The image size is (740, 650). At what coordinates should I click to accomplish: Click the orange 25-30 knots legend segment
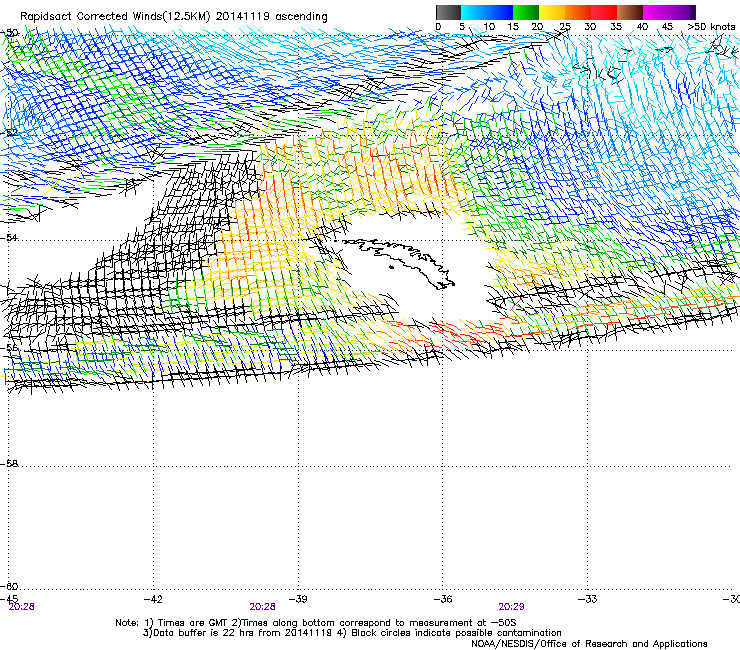[x=578, y=12]
